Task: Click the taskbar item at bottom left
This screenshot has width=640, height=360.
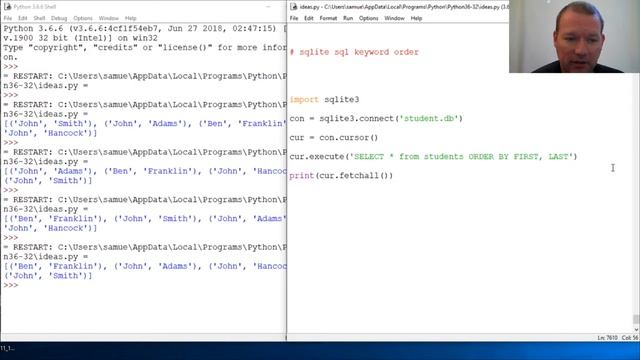Action: pyautogui.click(x=7, y=348)
